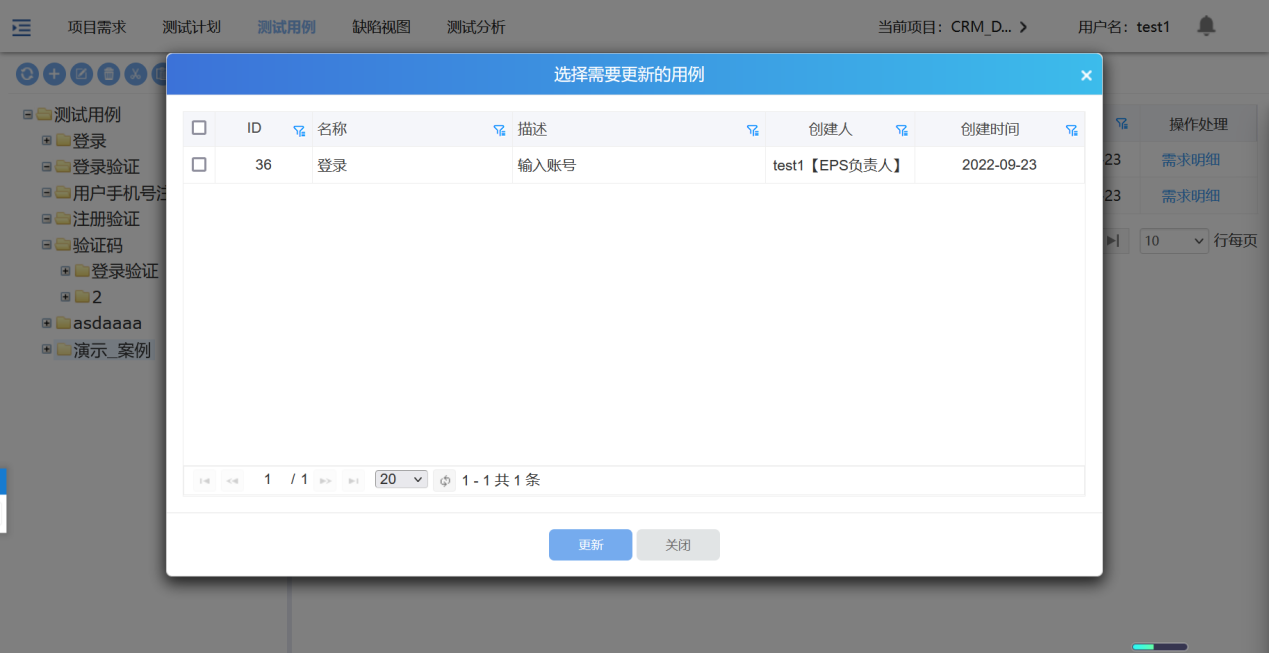This screenshot has height=653, width=1269.
Task: Expand the 演示_案例 tree folder
Action: click(x=47, y=350)
